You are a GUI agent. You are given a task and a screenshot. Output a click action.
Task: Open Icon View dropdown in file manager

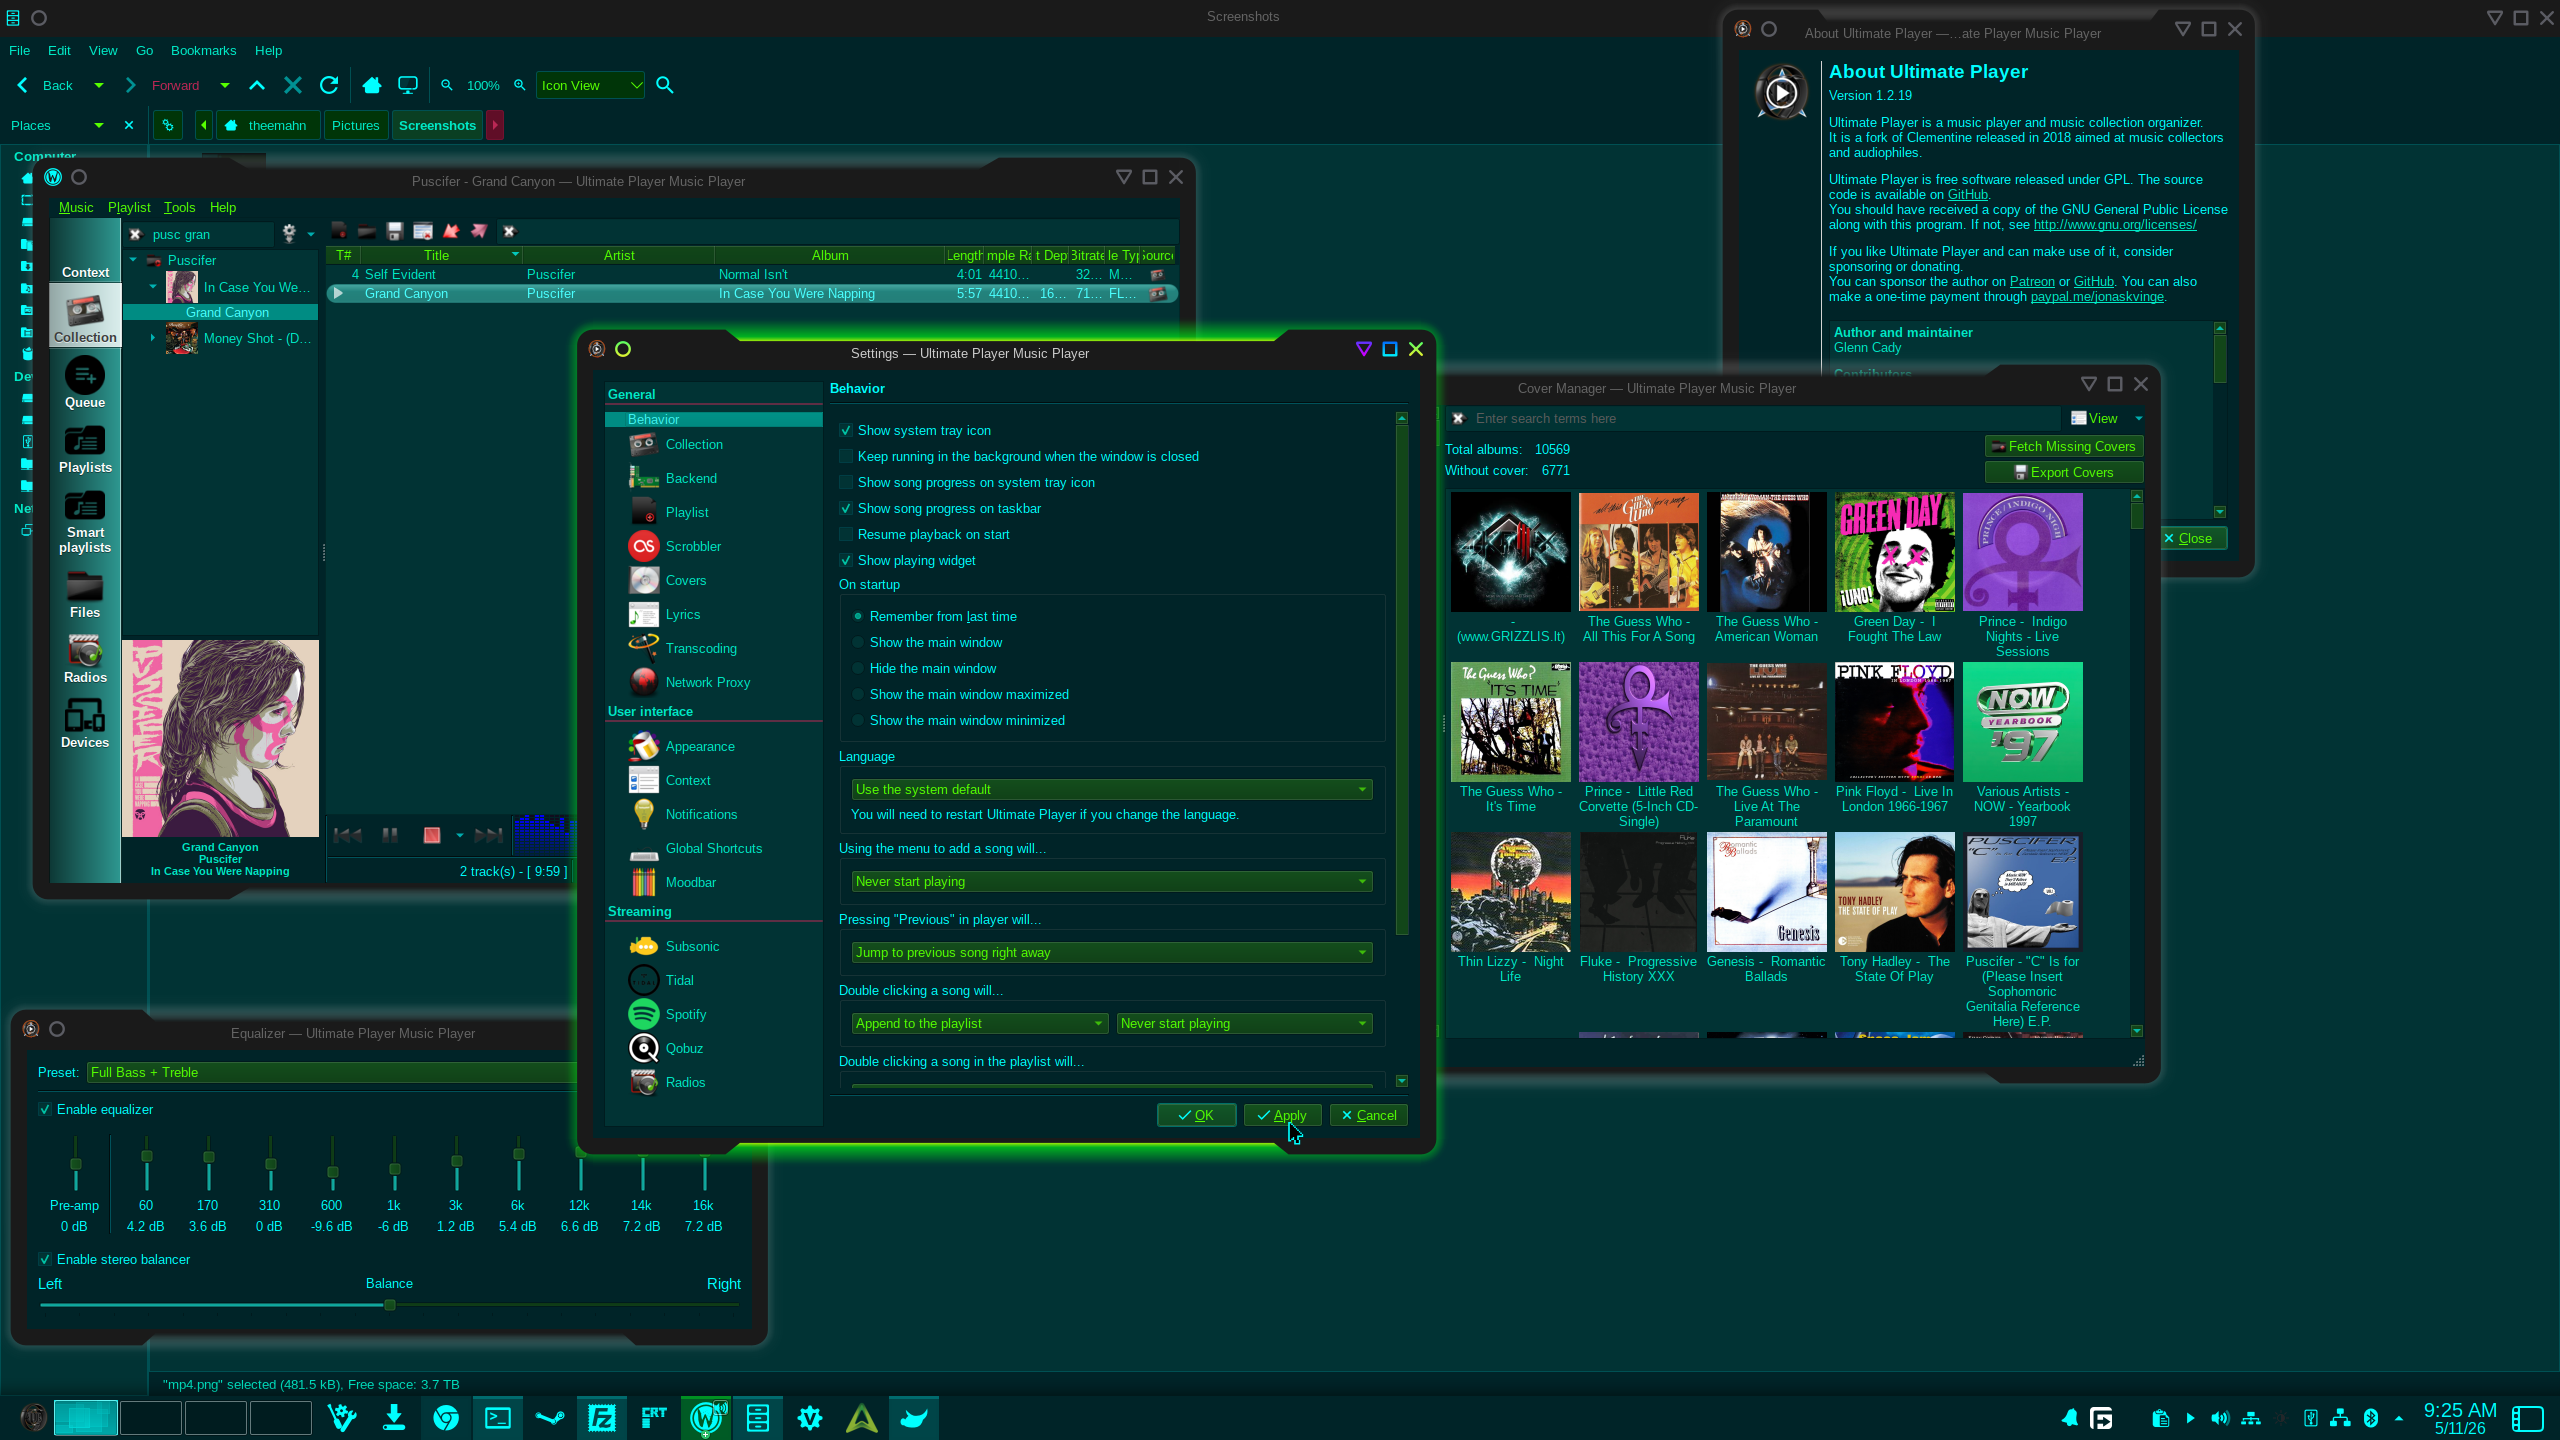590,85
